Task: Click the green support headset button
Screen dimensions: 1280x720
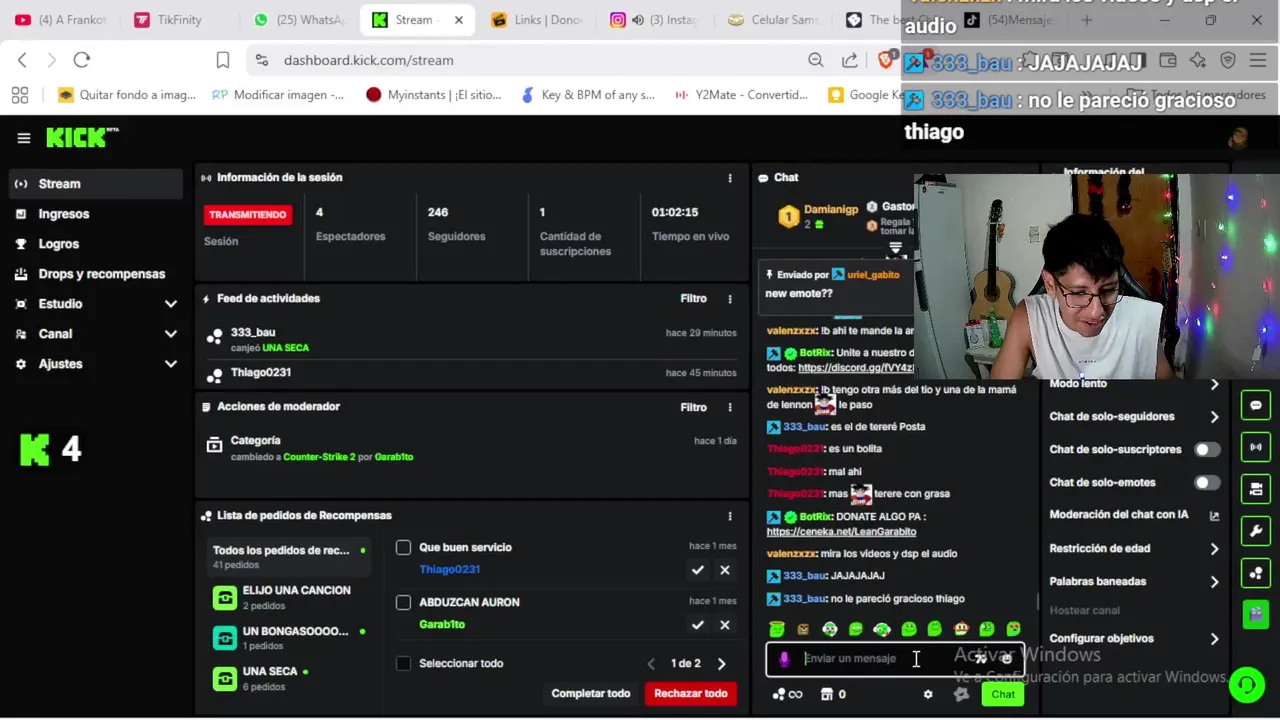Action: 1246,685
